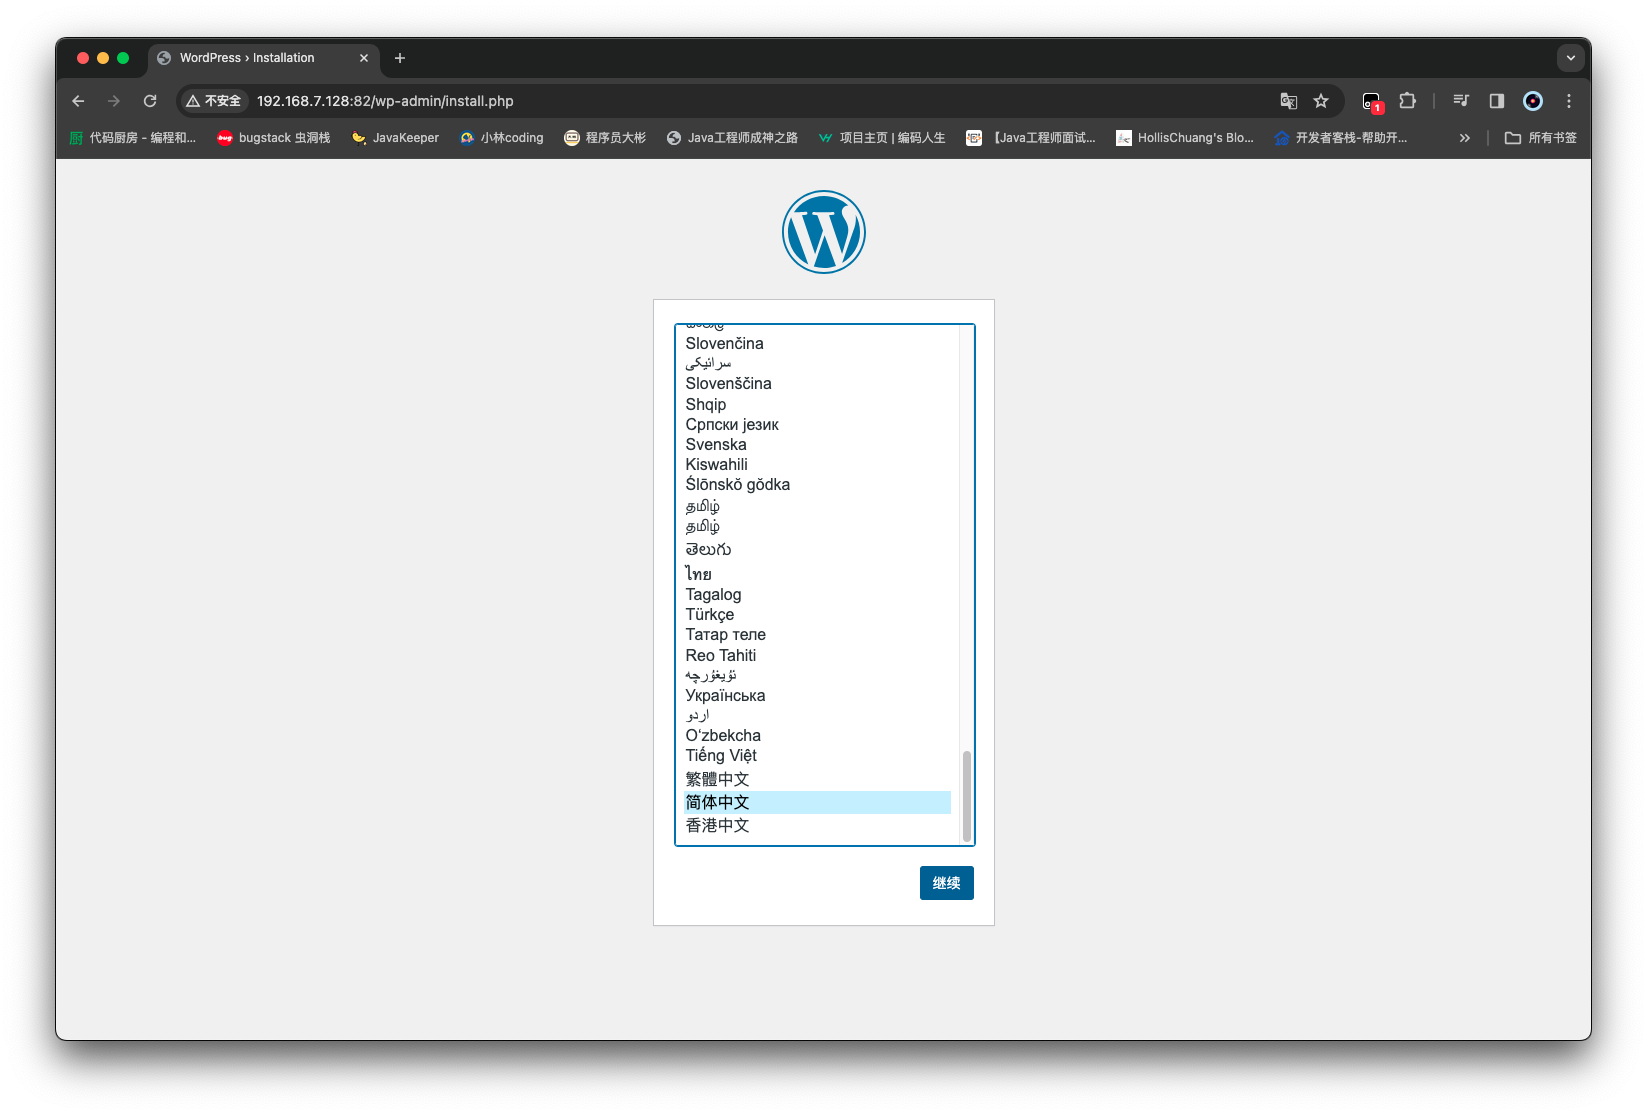Select ไทย in the language list
Screen dimensions: 1647x1114
click(817, 573)
